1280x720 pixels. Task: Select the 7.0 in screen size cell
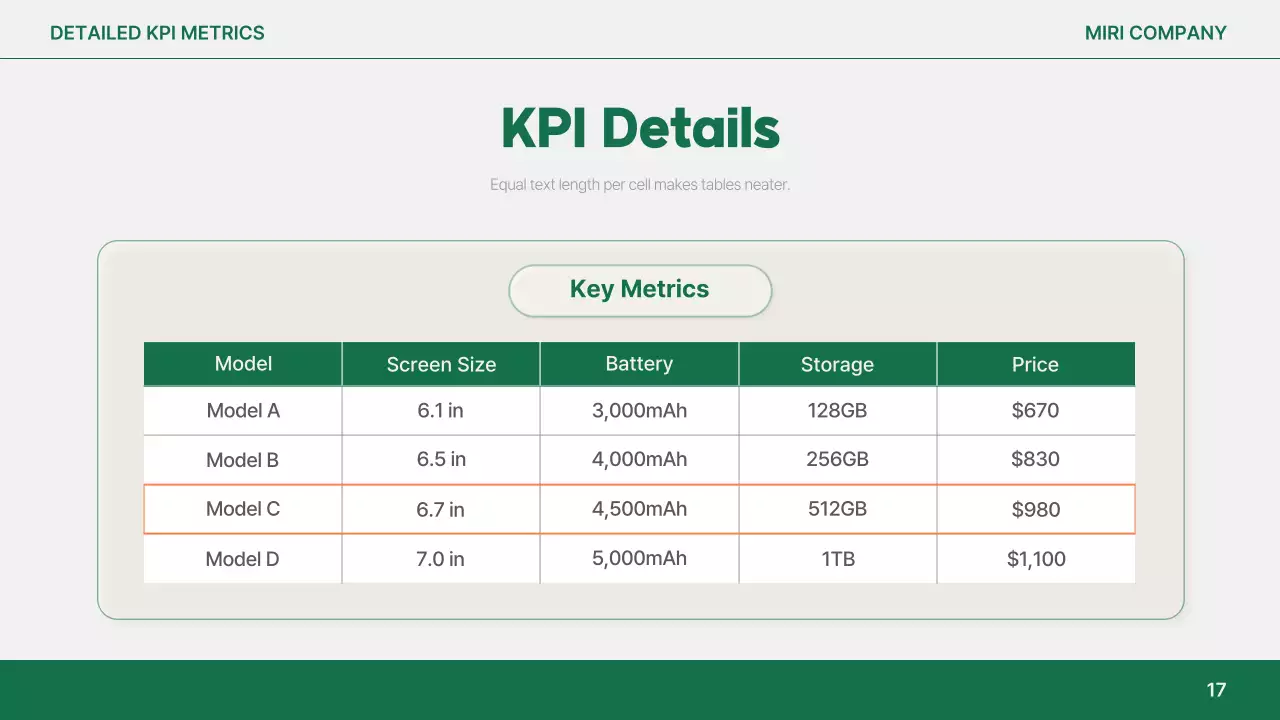(441, 559)
